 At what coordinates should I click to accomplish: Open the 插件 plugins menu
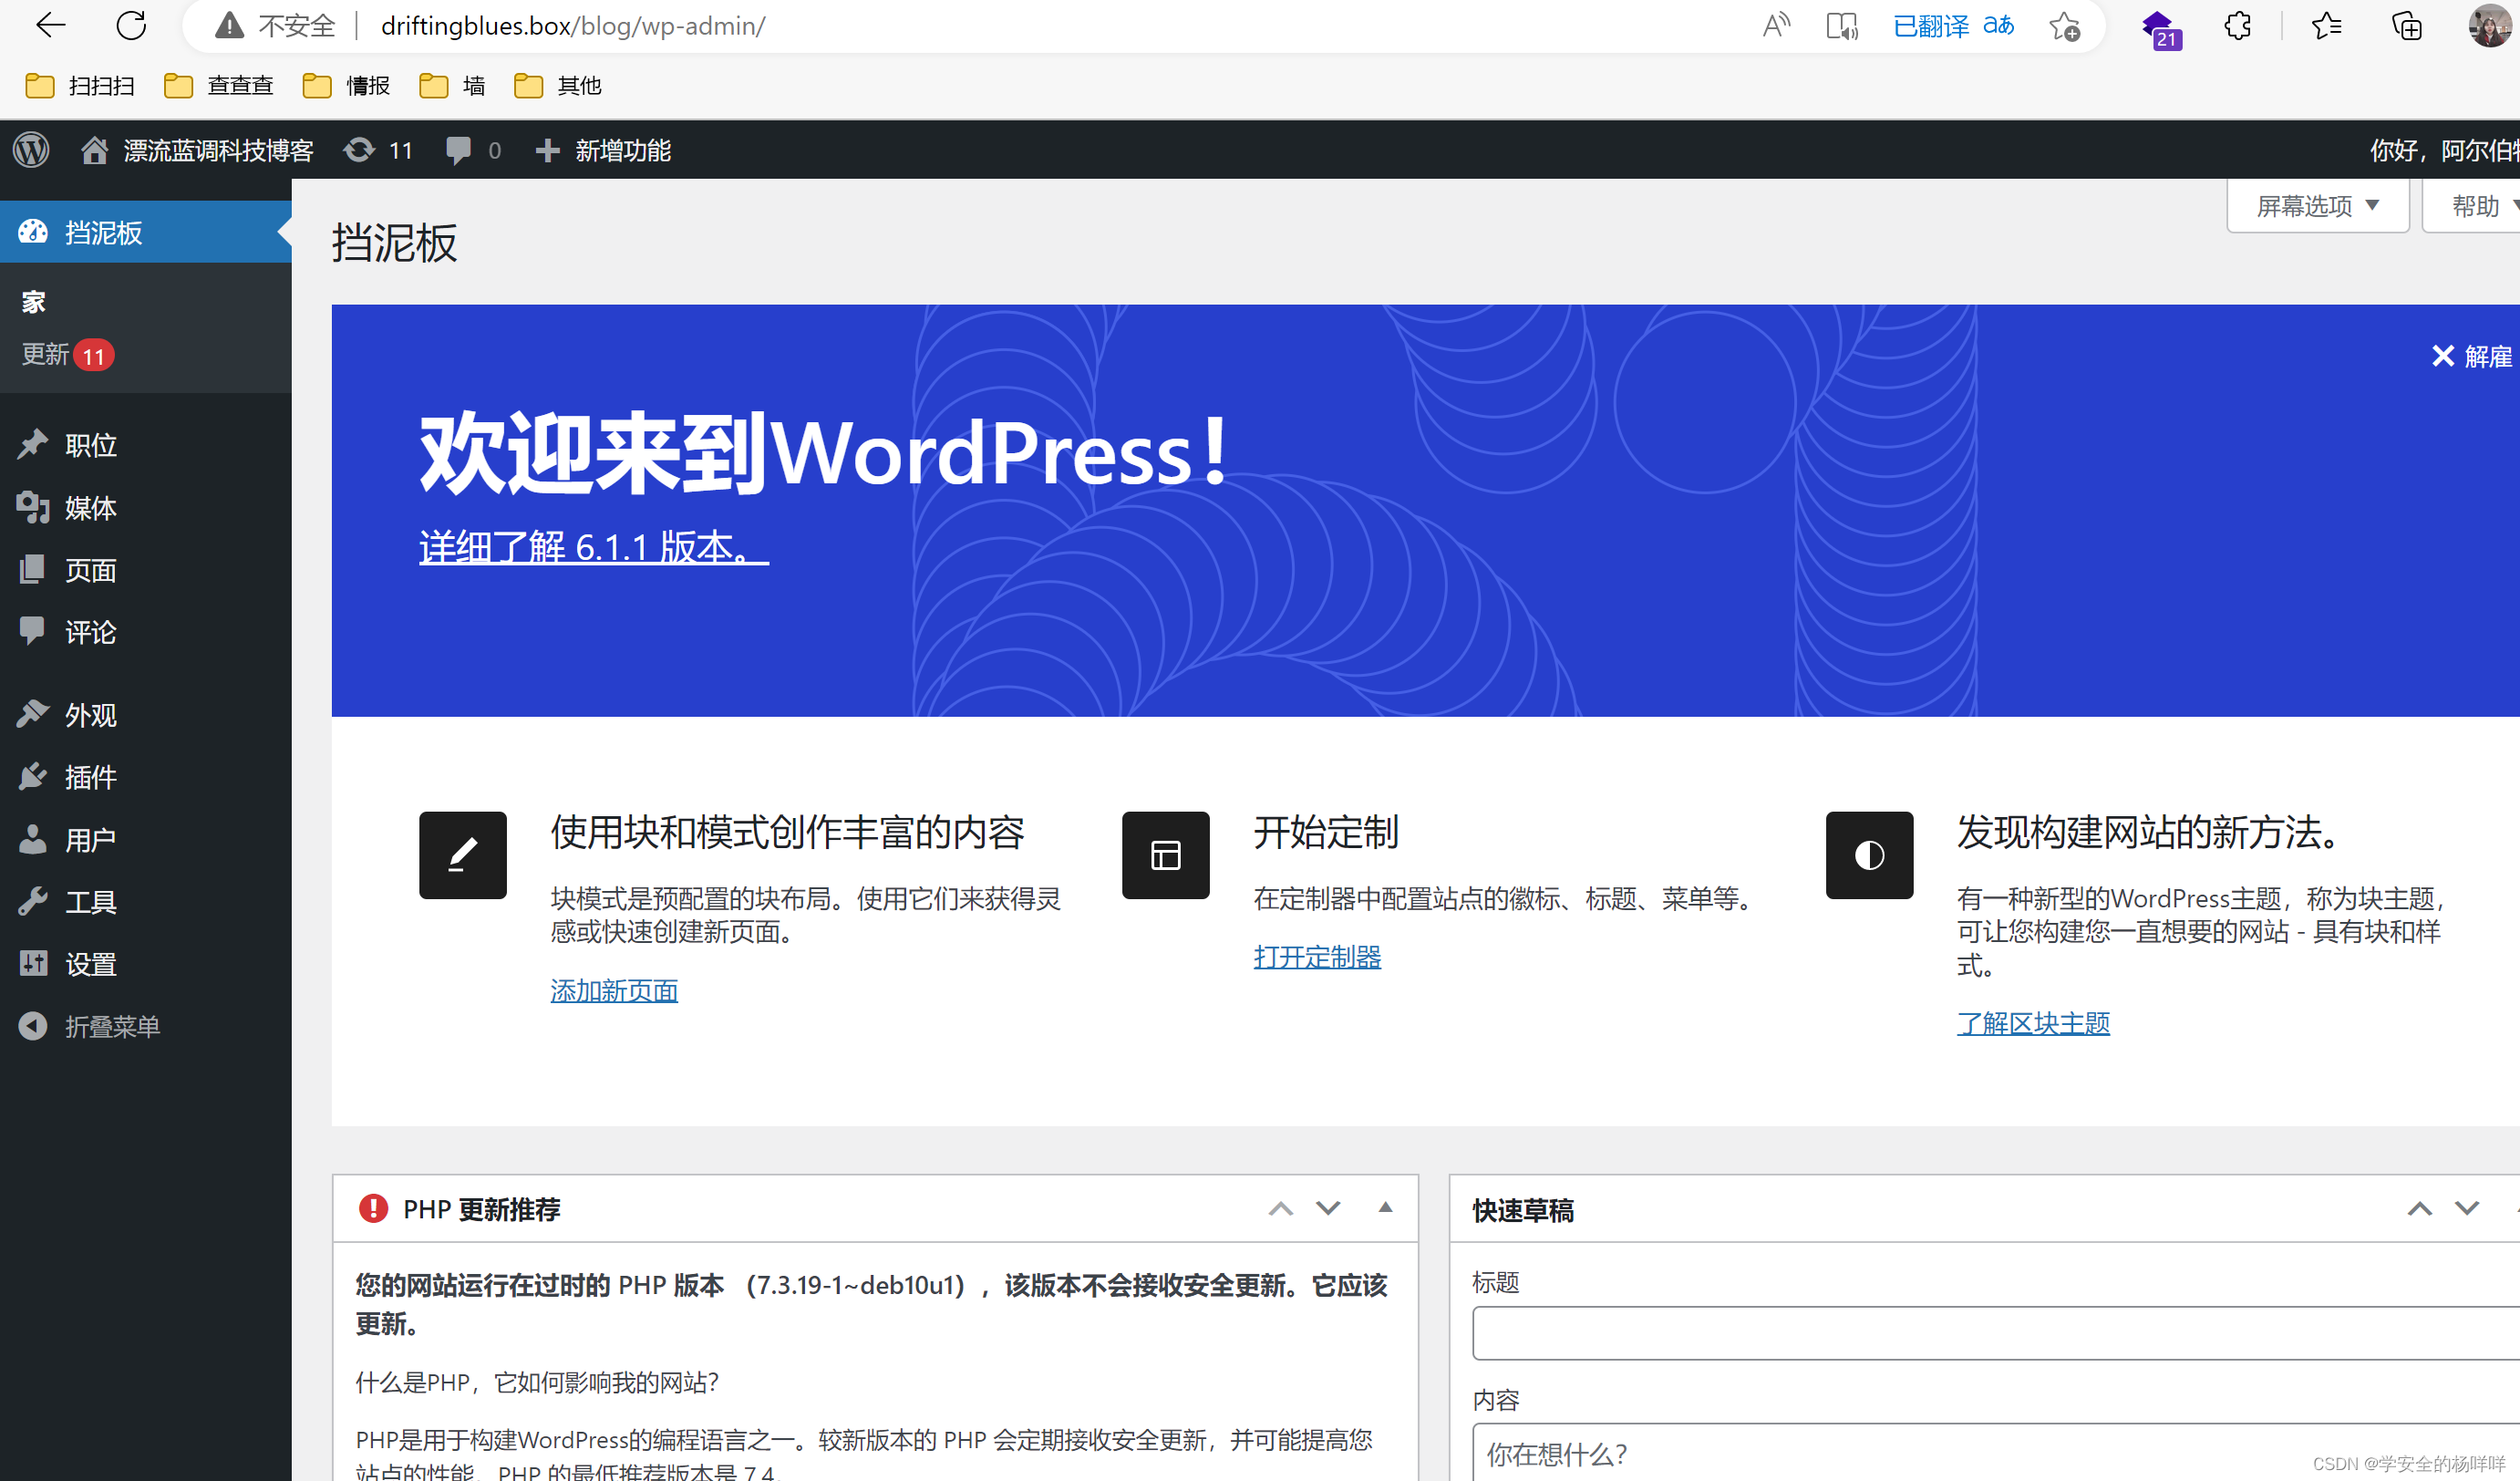click(146, 777)
